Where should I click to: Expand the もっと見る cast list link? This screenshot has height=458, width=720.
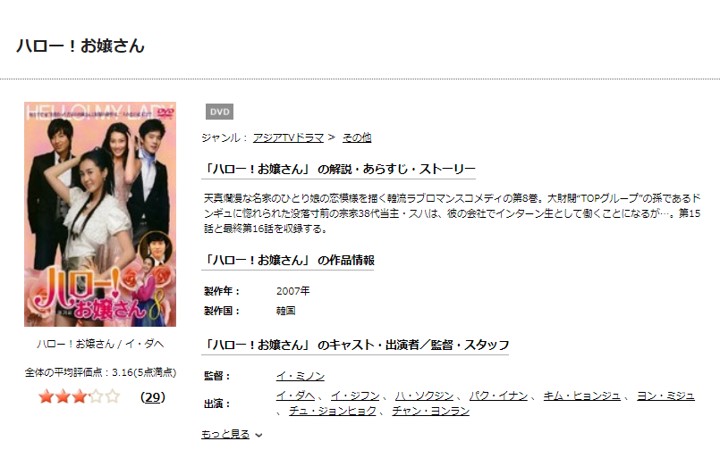225,434
